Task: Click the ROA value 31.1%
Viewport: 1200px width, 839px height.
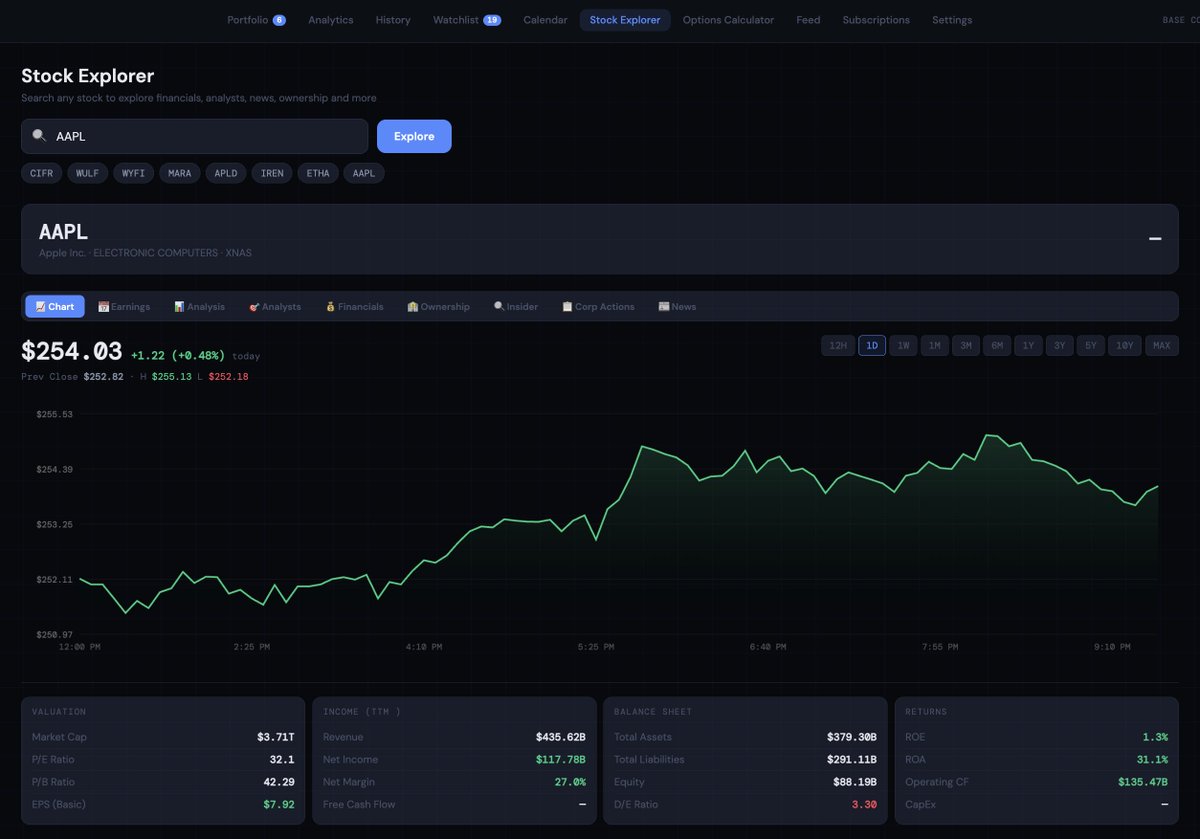Action: (1152, 759)
